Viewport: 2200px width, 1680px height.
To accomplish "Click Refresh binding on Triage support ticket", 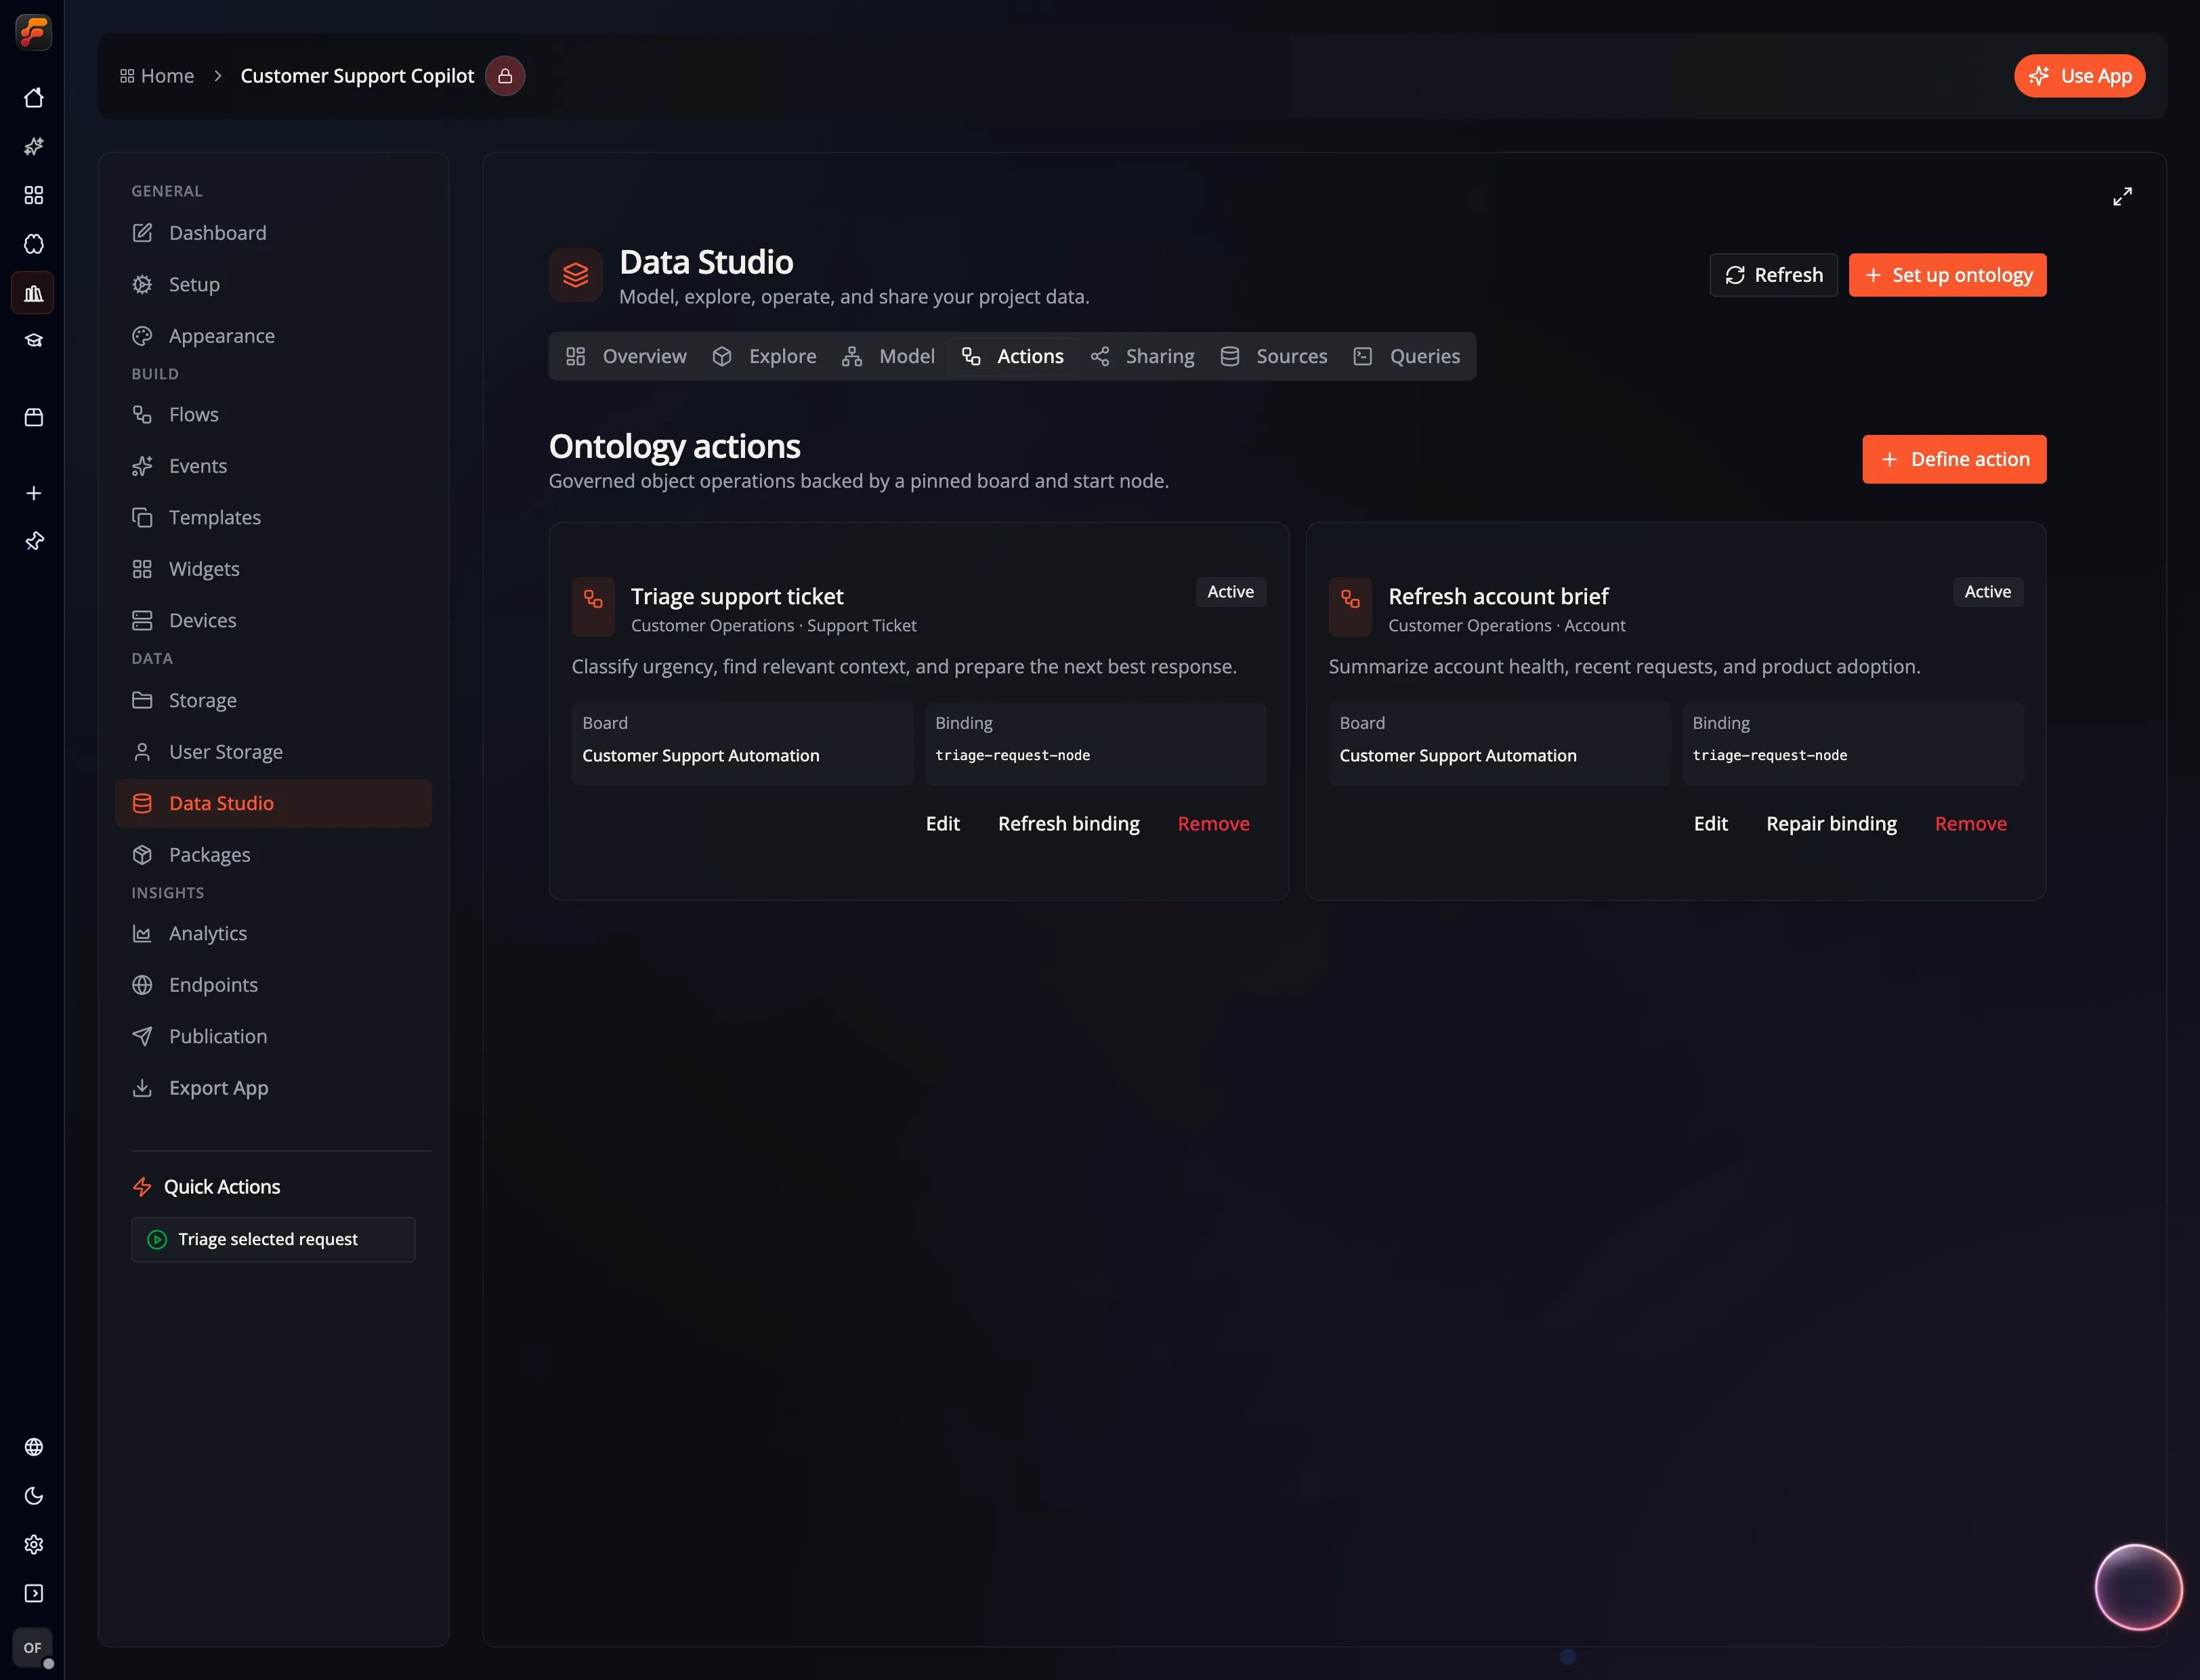I will pyautogui.click(x=1068, y=824).
